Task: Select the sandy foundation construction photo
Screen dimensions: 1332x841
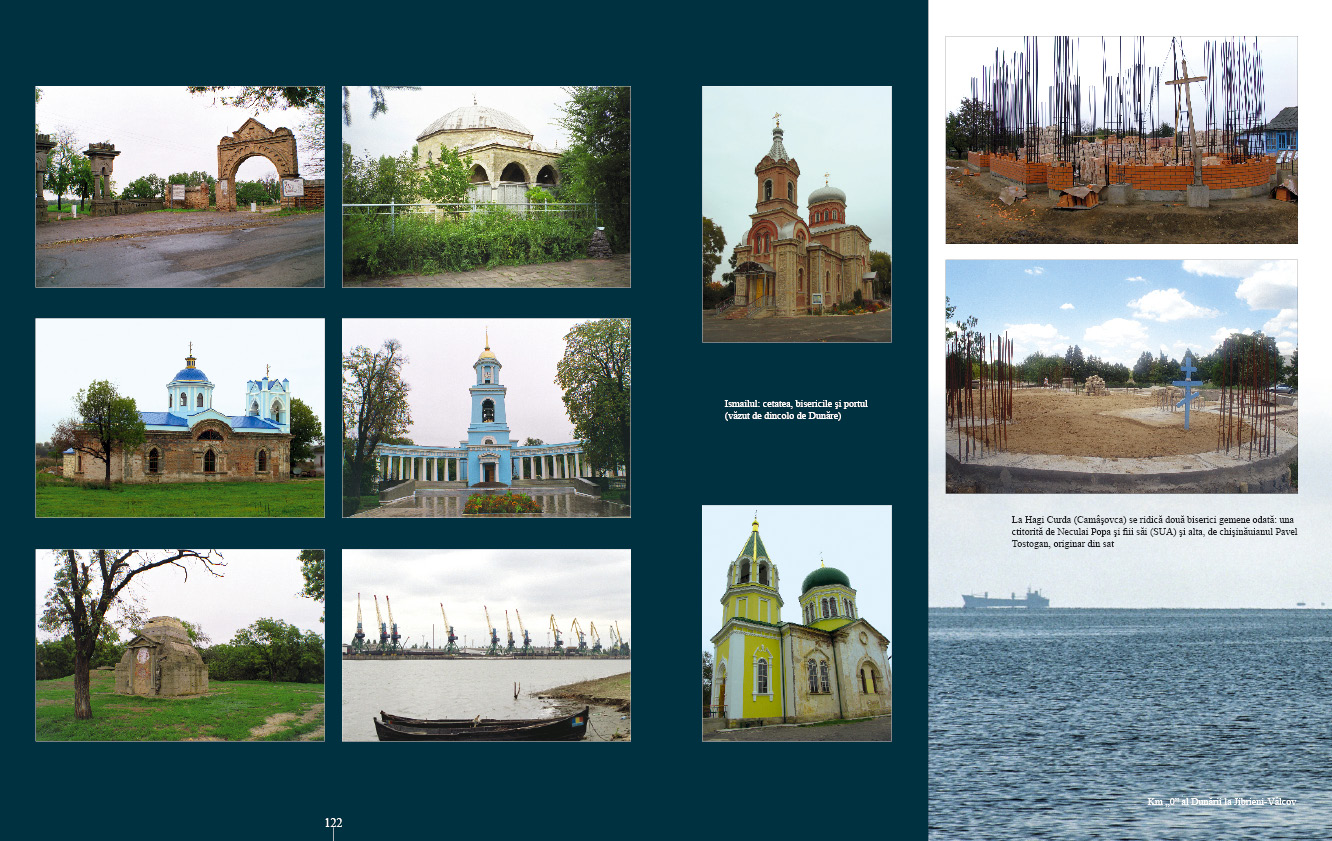Action: coord(1121,376)
